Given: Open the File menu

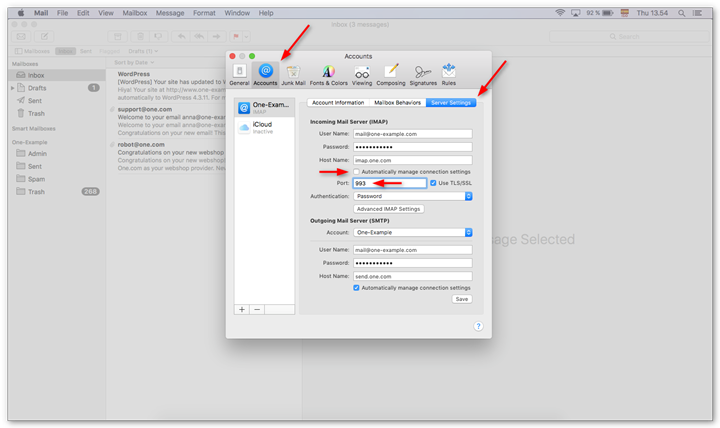Looking at the screenshot, I should coord(62,13).
